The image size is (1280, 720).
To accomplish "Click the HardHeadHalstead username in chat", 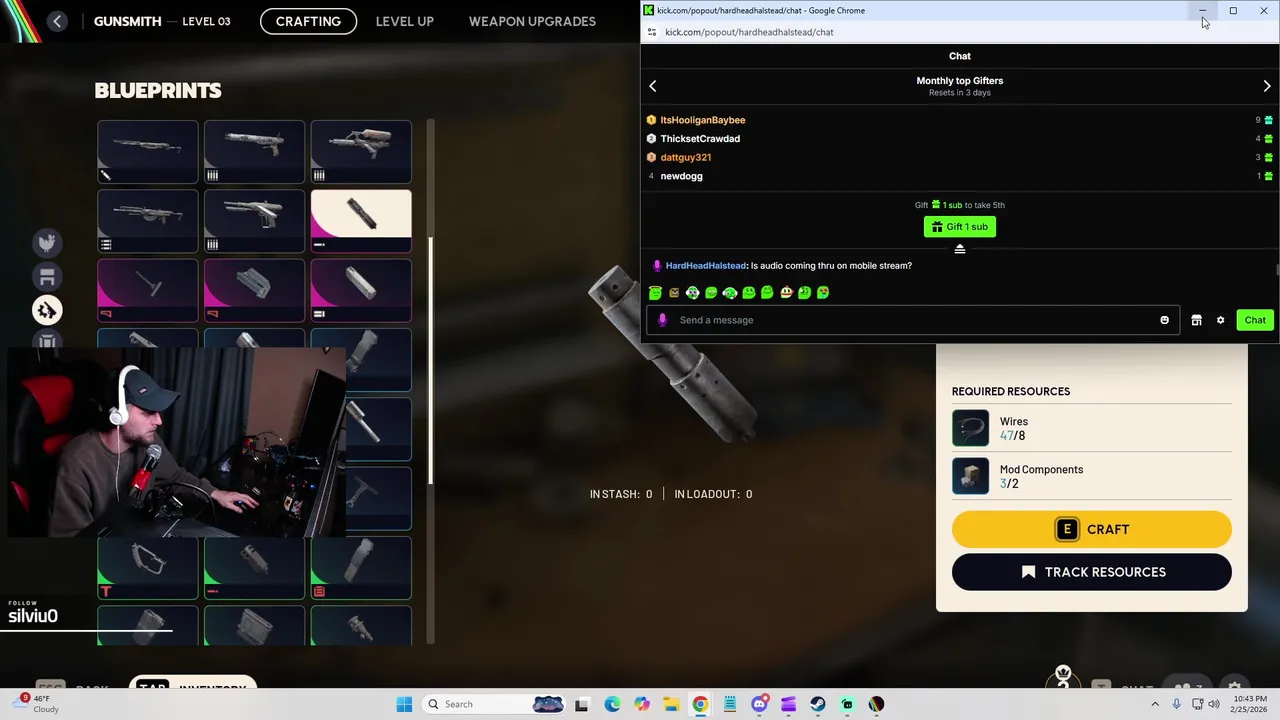I will pos(706,266).
